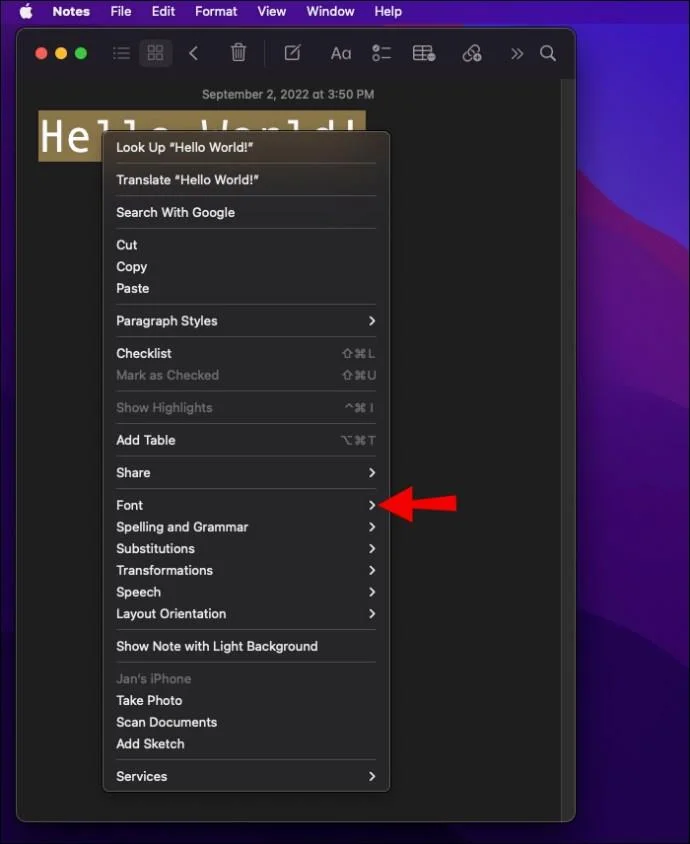Image resolution: width=690 pixels, height=844 pixels.
Task: Choose Look Up "Hello World!"
Action: point(246,147)
